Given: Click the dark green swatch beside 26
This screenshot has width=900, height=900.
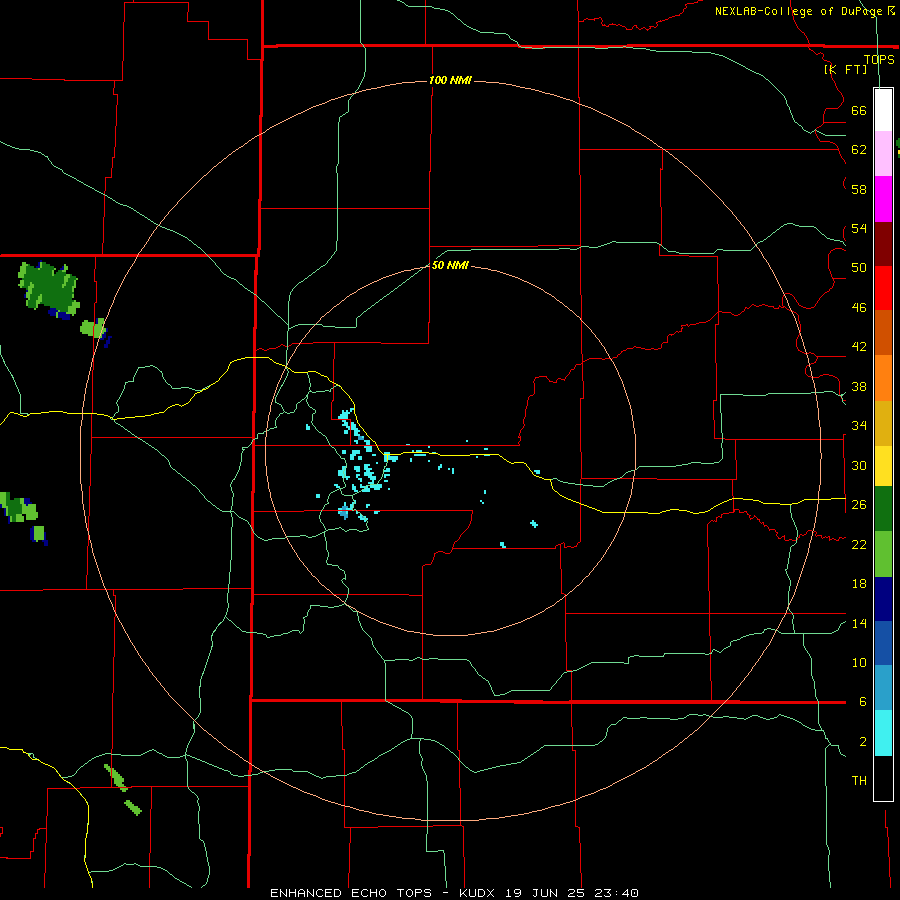Looking at the screenshot, I should pyautogui.click(x=883, y=509).
